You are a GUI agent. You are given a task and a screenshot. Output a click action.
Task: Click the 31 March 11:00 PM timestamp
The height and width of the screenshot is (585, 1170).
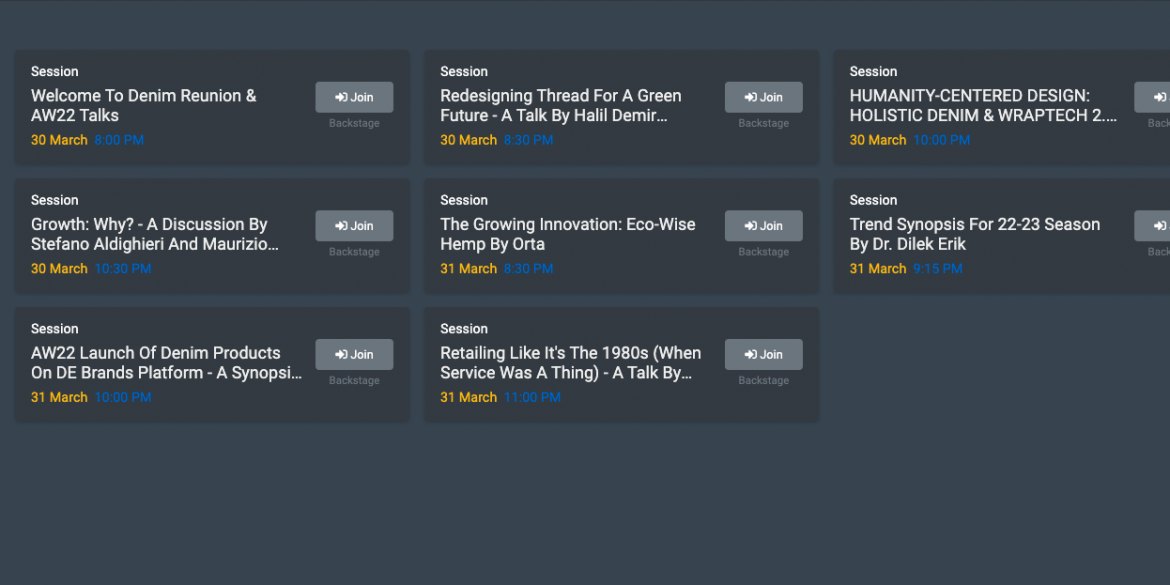pos(500,397)
